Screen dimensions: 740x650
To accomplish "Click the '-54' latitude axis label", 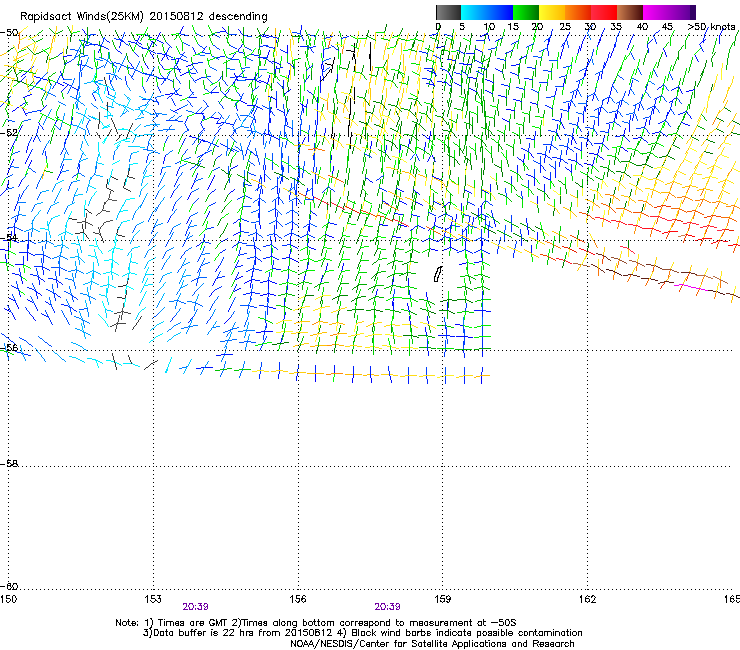I will click(x=9, y=237).
